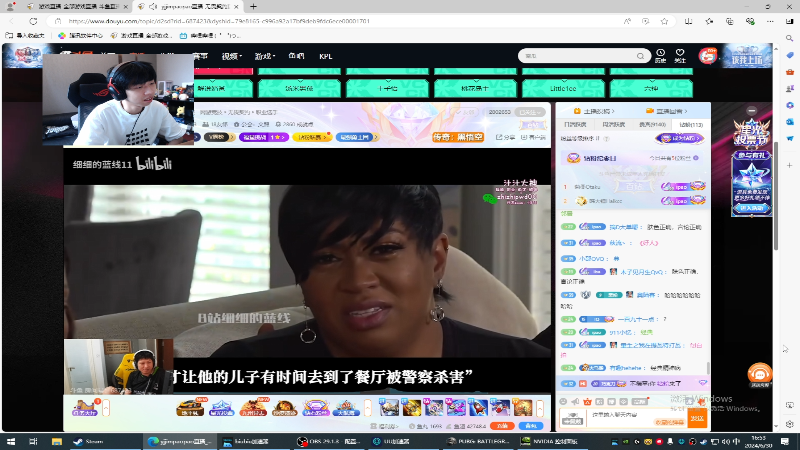
Task: Click the blue enter-event button on ad
Action: [752, 208]
